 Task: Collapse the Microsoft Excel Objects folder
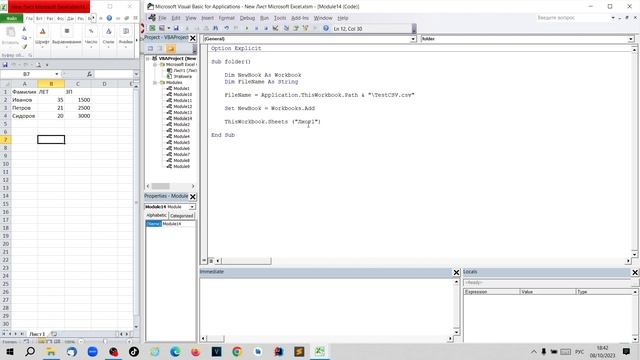(155, 64)
